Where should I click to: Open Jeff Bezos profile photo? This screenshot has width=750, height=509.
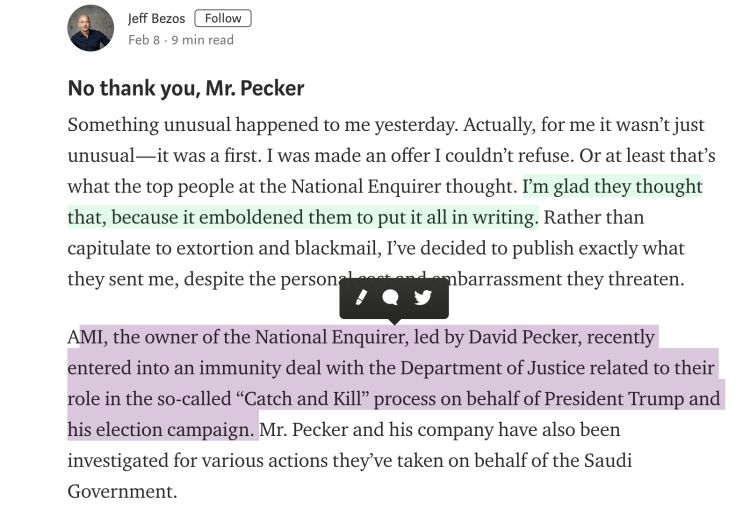point(90,28)
